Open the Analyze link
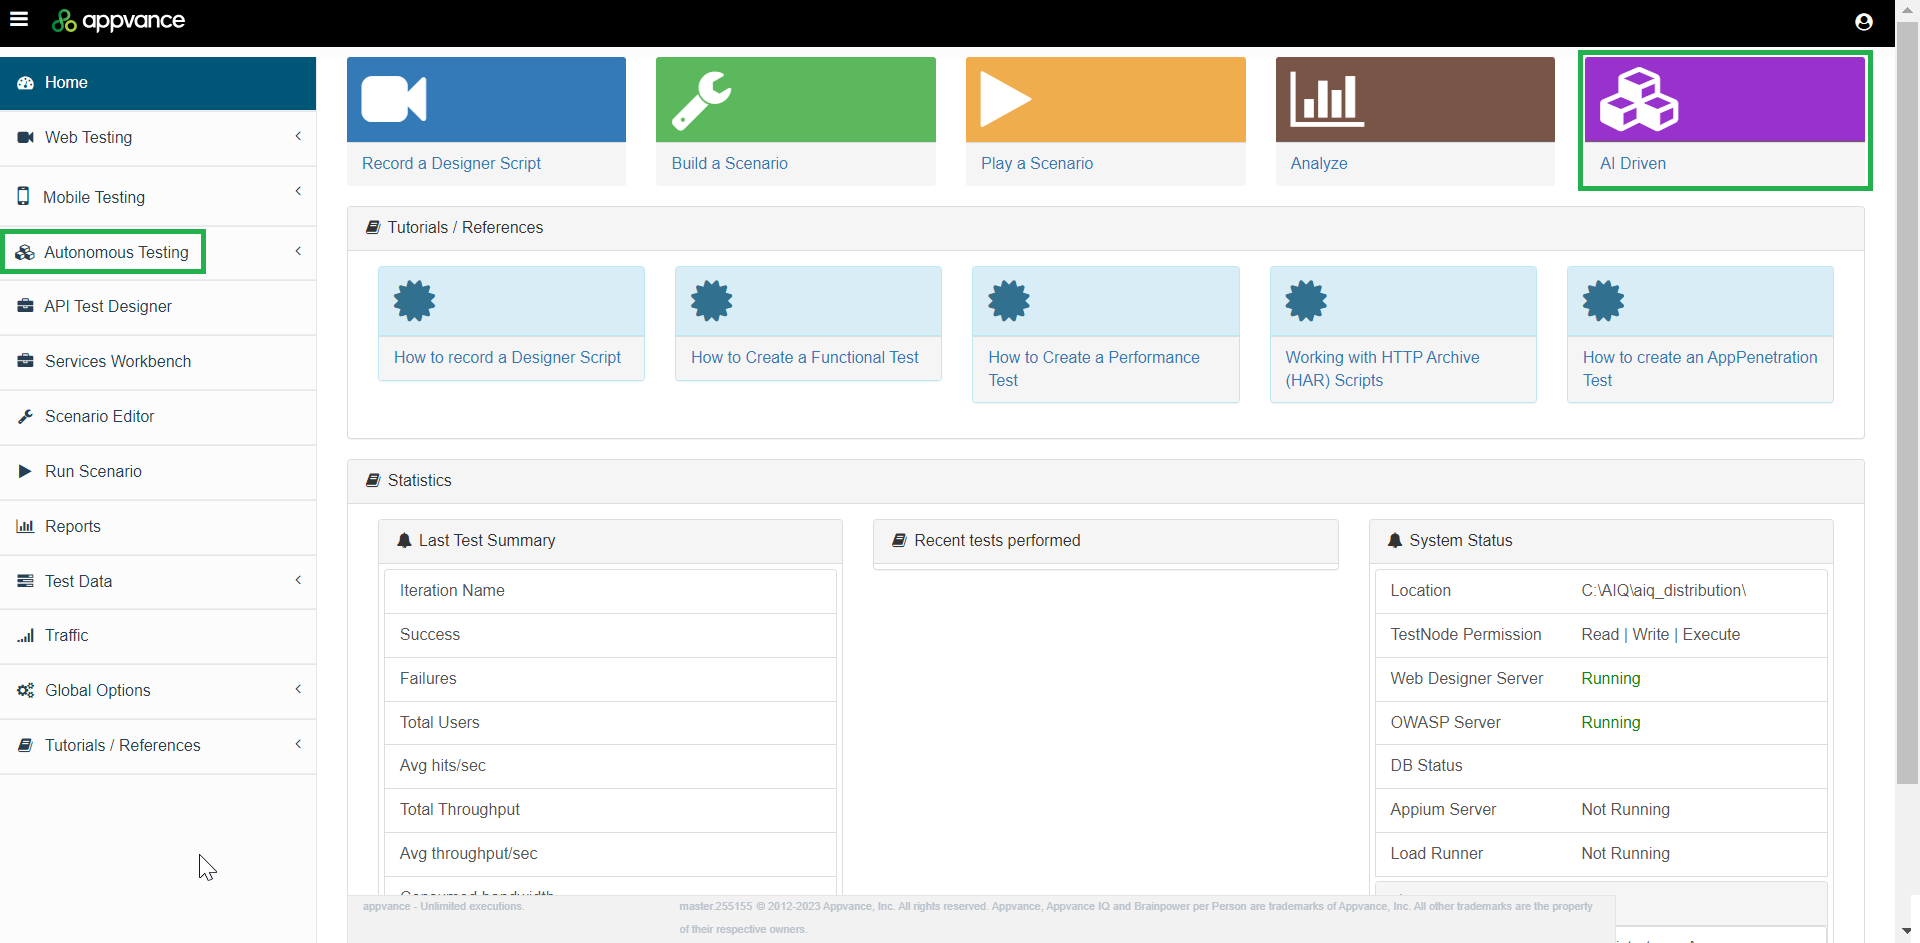Viewport: 1920px width, 943px height. [x=1318, y=163]
